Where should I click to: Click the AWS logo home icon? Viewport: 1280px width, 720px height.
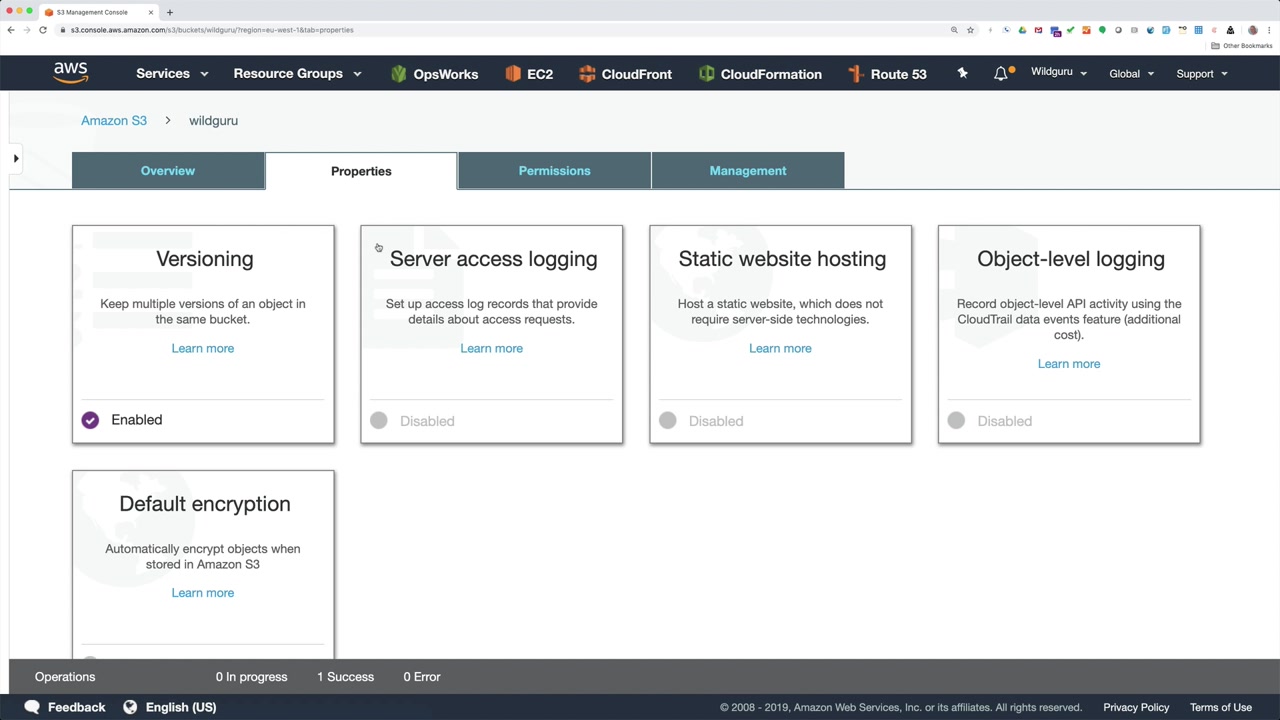(71, 73)
